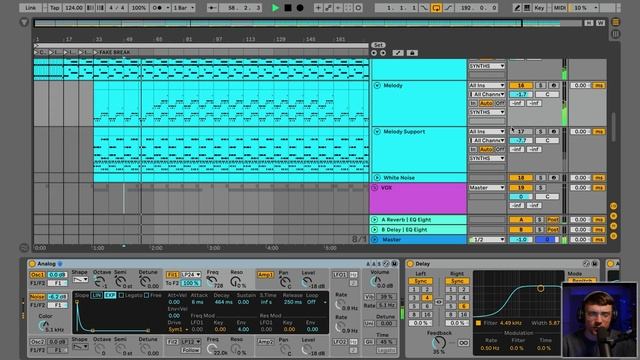Click Analog Volume knob
Image resolution: width=640 pixels, height=360 pixels.
(x=375, y=281)
